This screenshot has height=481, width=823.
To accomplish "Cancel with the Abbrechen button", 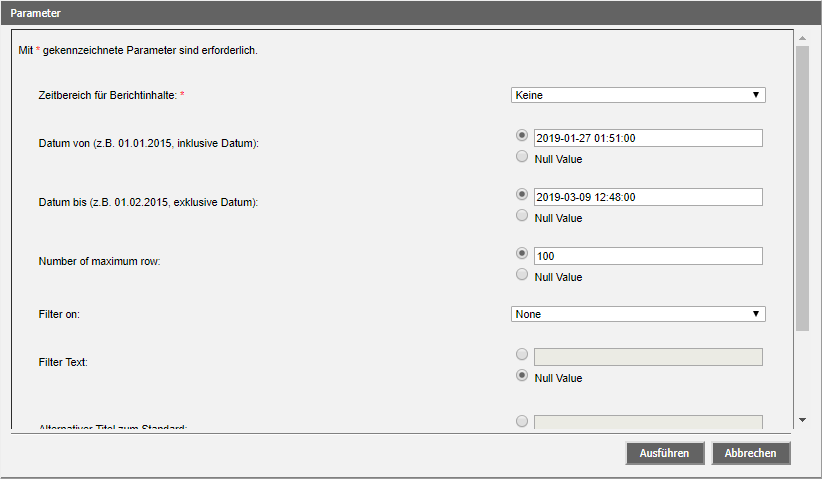I will coord(750,453).
